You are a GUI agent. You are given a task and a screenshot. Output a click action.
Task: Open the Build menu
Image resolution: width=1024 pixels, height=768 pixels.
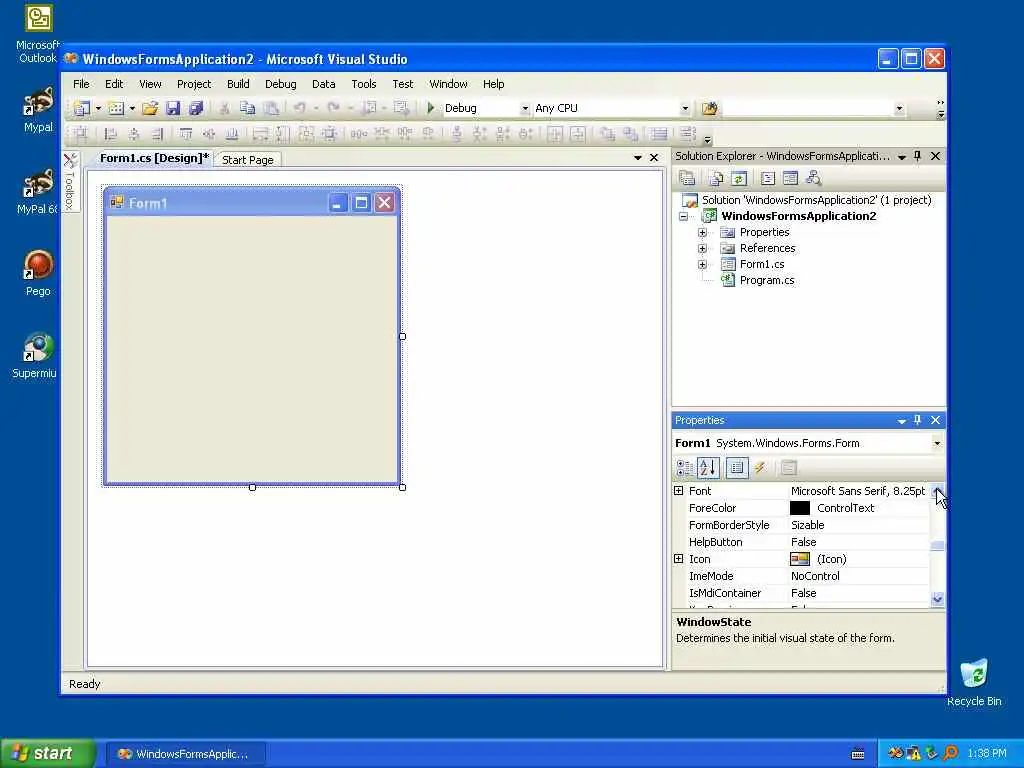238,84
